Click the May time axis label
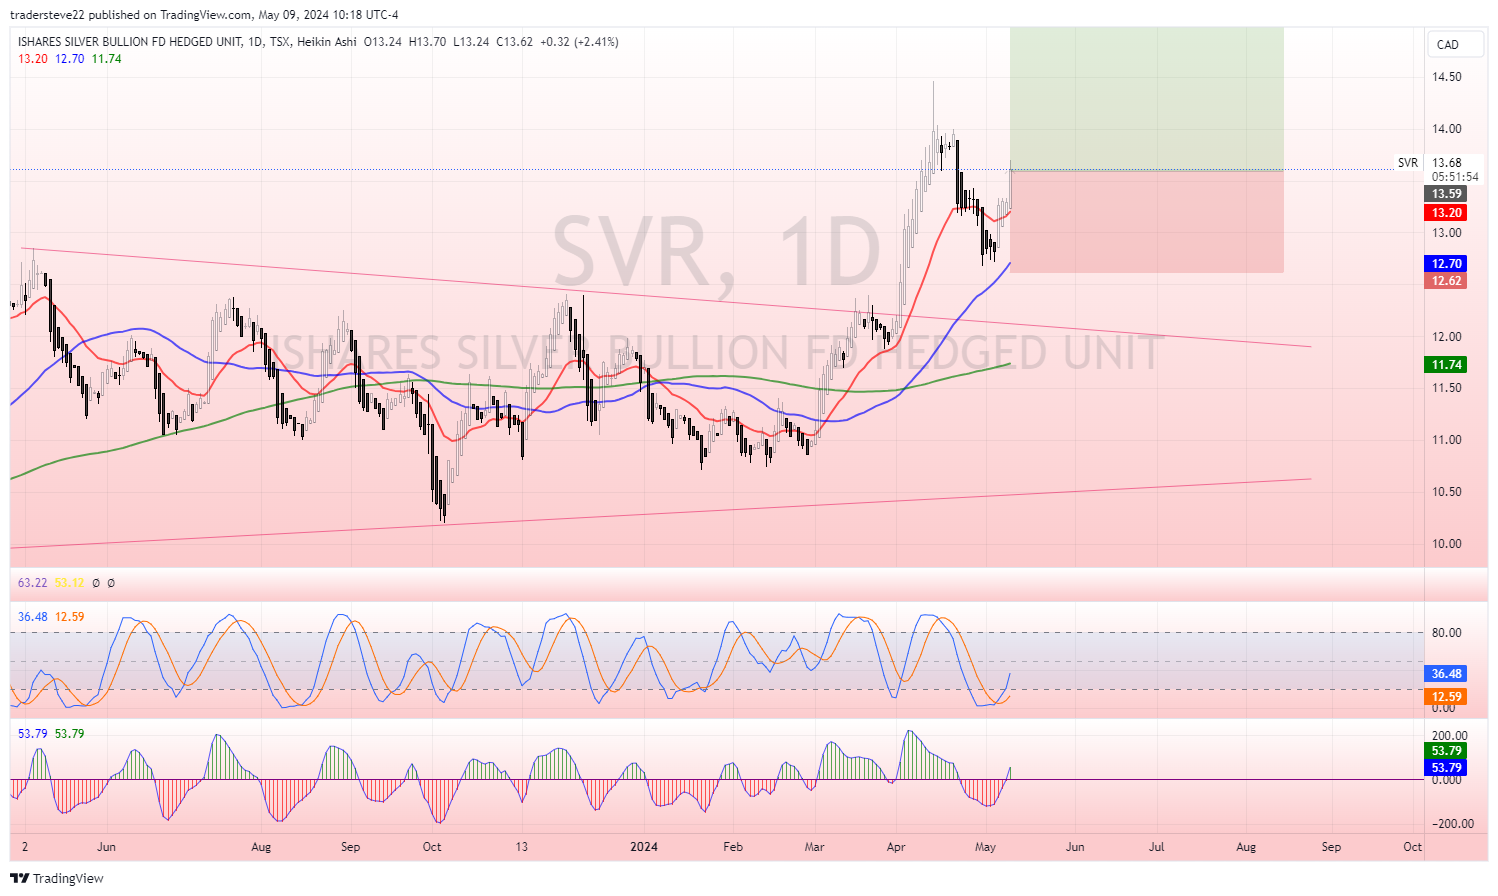Viewport: 1498px width, 896px height. (986, 847)
